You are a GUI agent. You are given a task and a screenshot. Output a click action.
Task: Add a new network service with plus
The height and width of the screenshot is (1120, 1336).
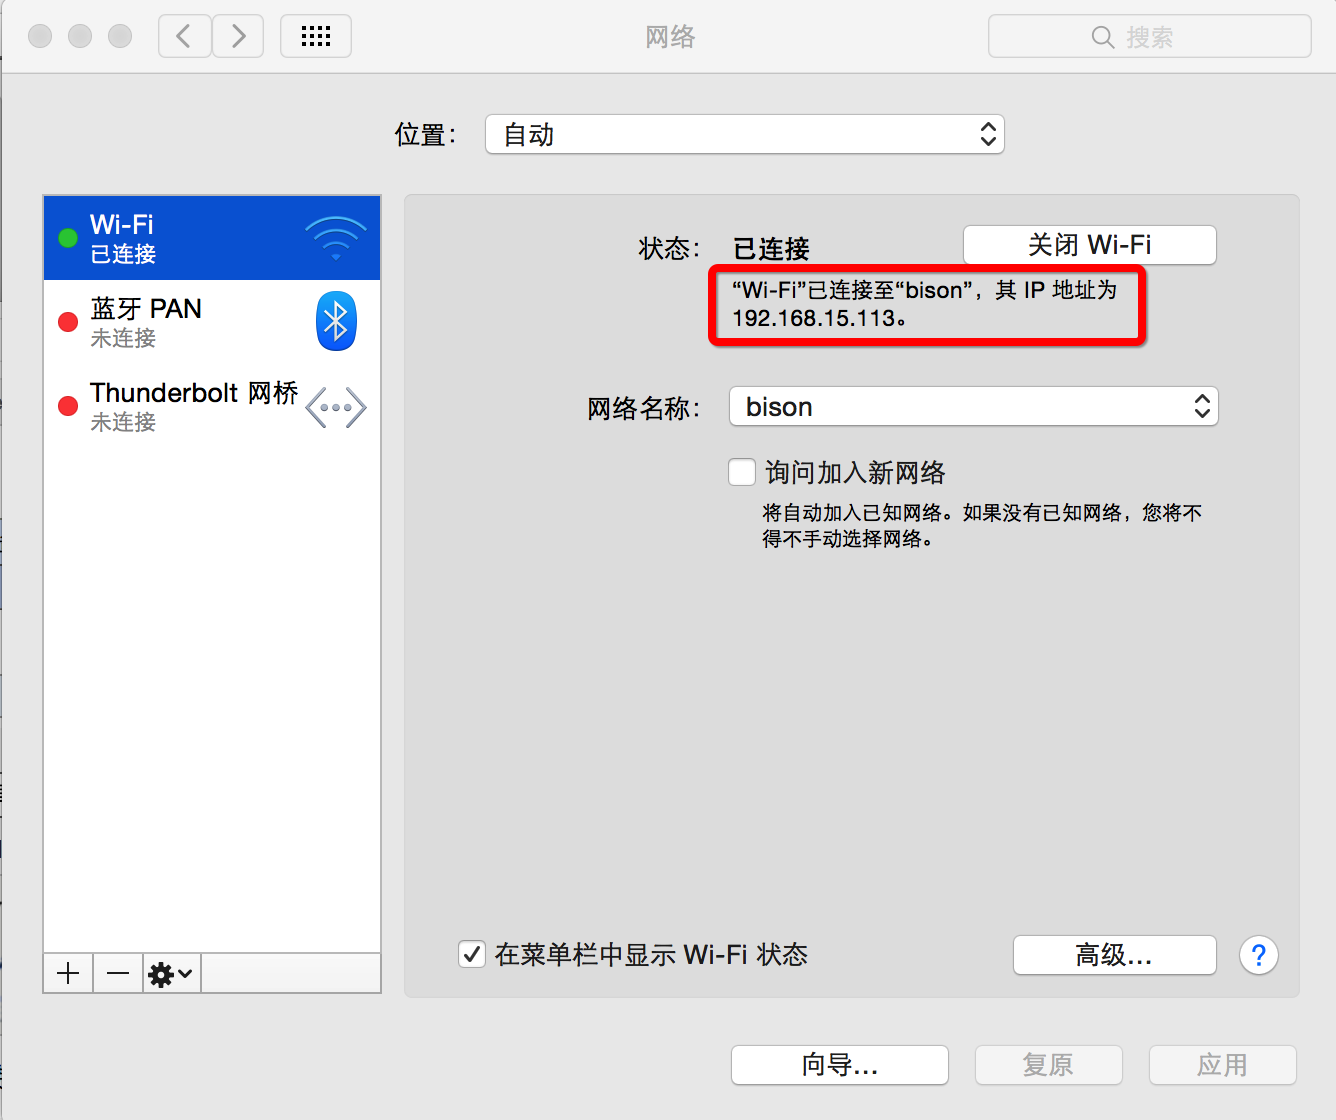click(x=68, y=973)
